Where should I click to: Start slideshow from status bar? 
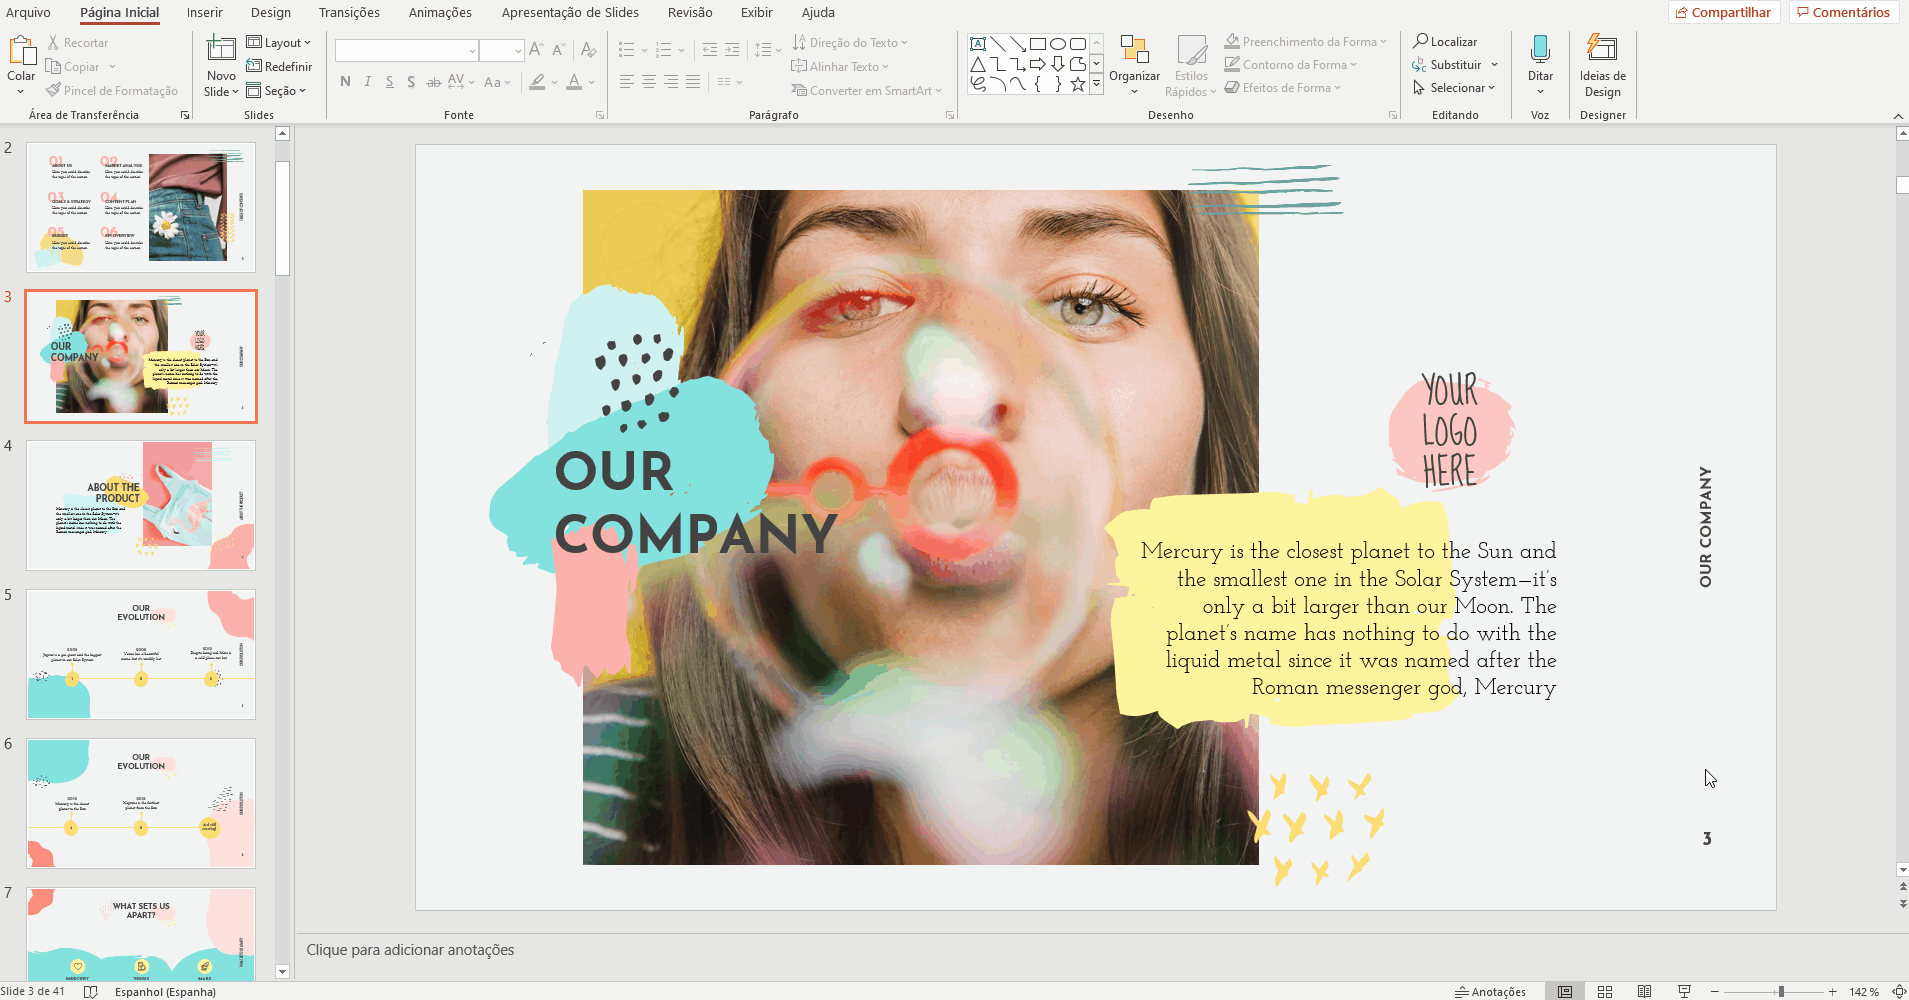point(1685,992)
